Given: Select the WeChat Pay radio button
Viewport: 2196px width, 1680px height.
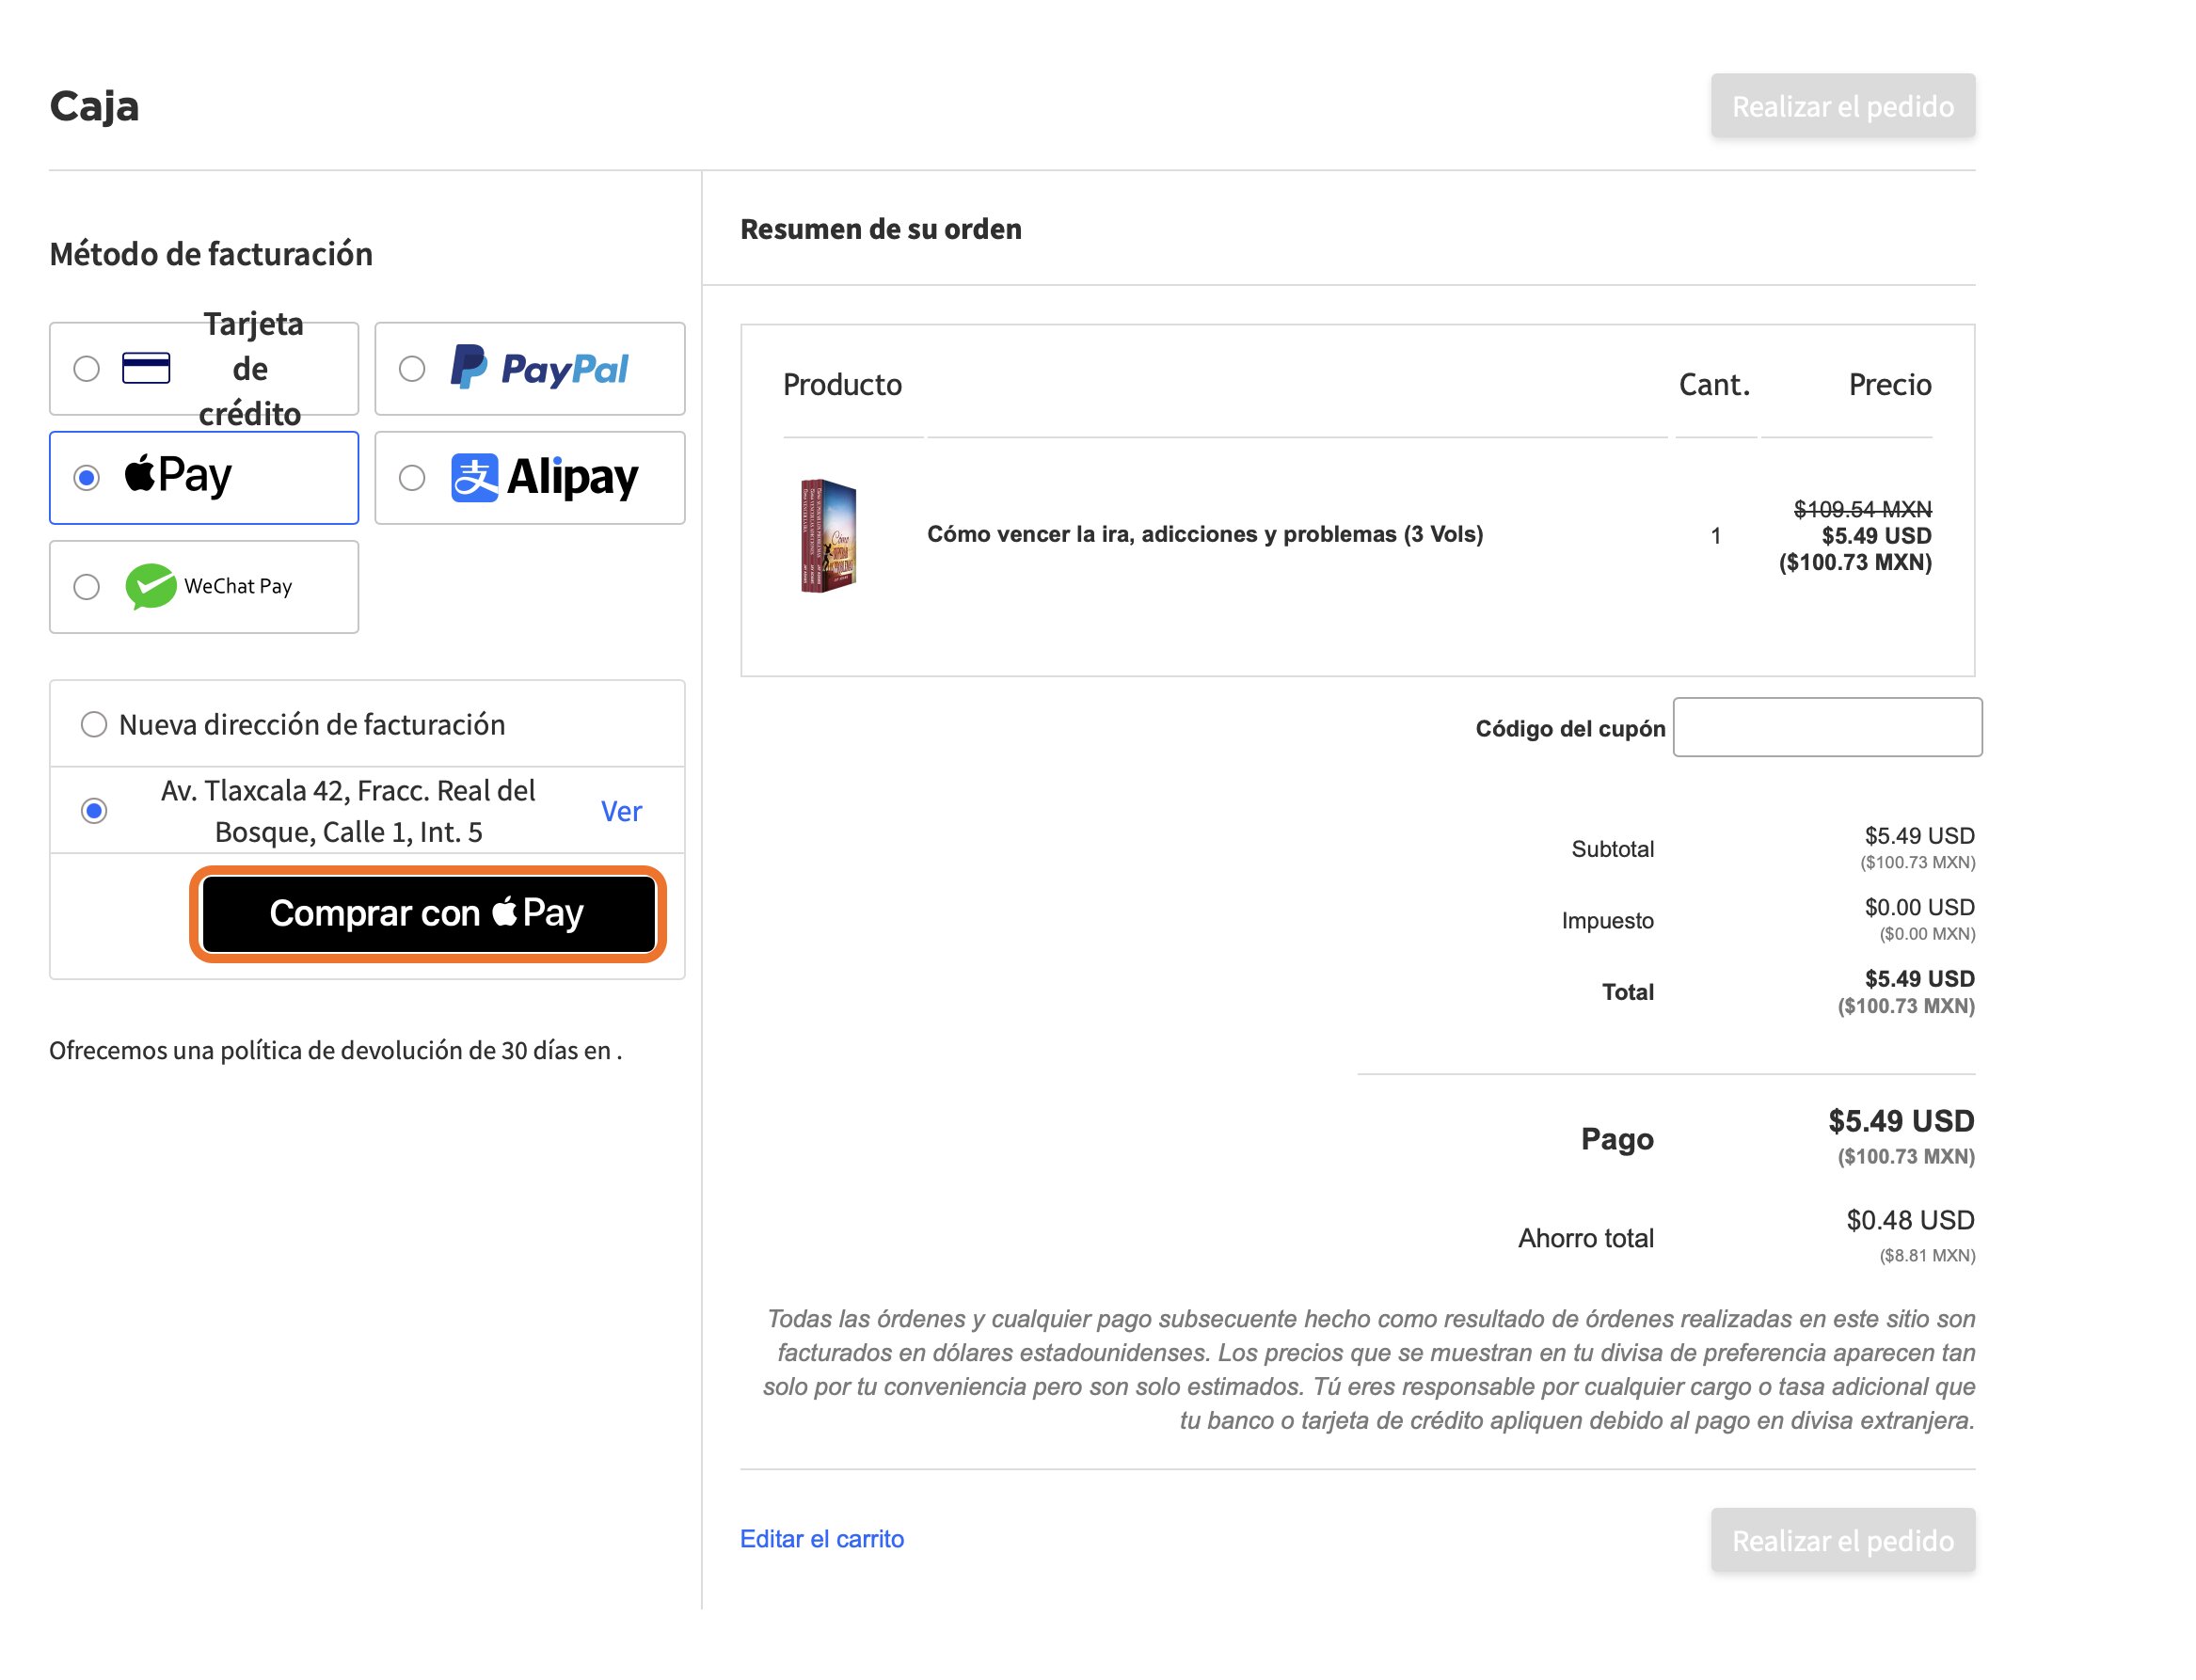Looking at the screenshot, I should click(87, 587).
